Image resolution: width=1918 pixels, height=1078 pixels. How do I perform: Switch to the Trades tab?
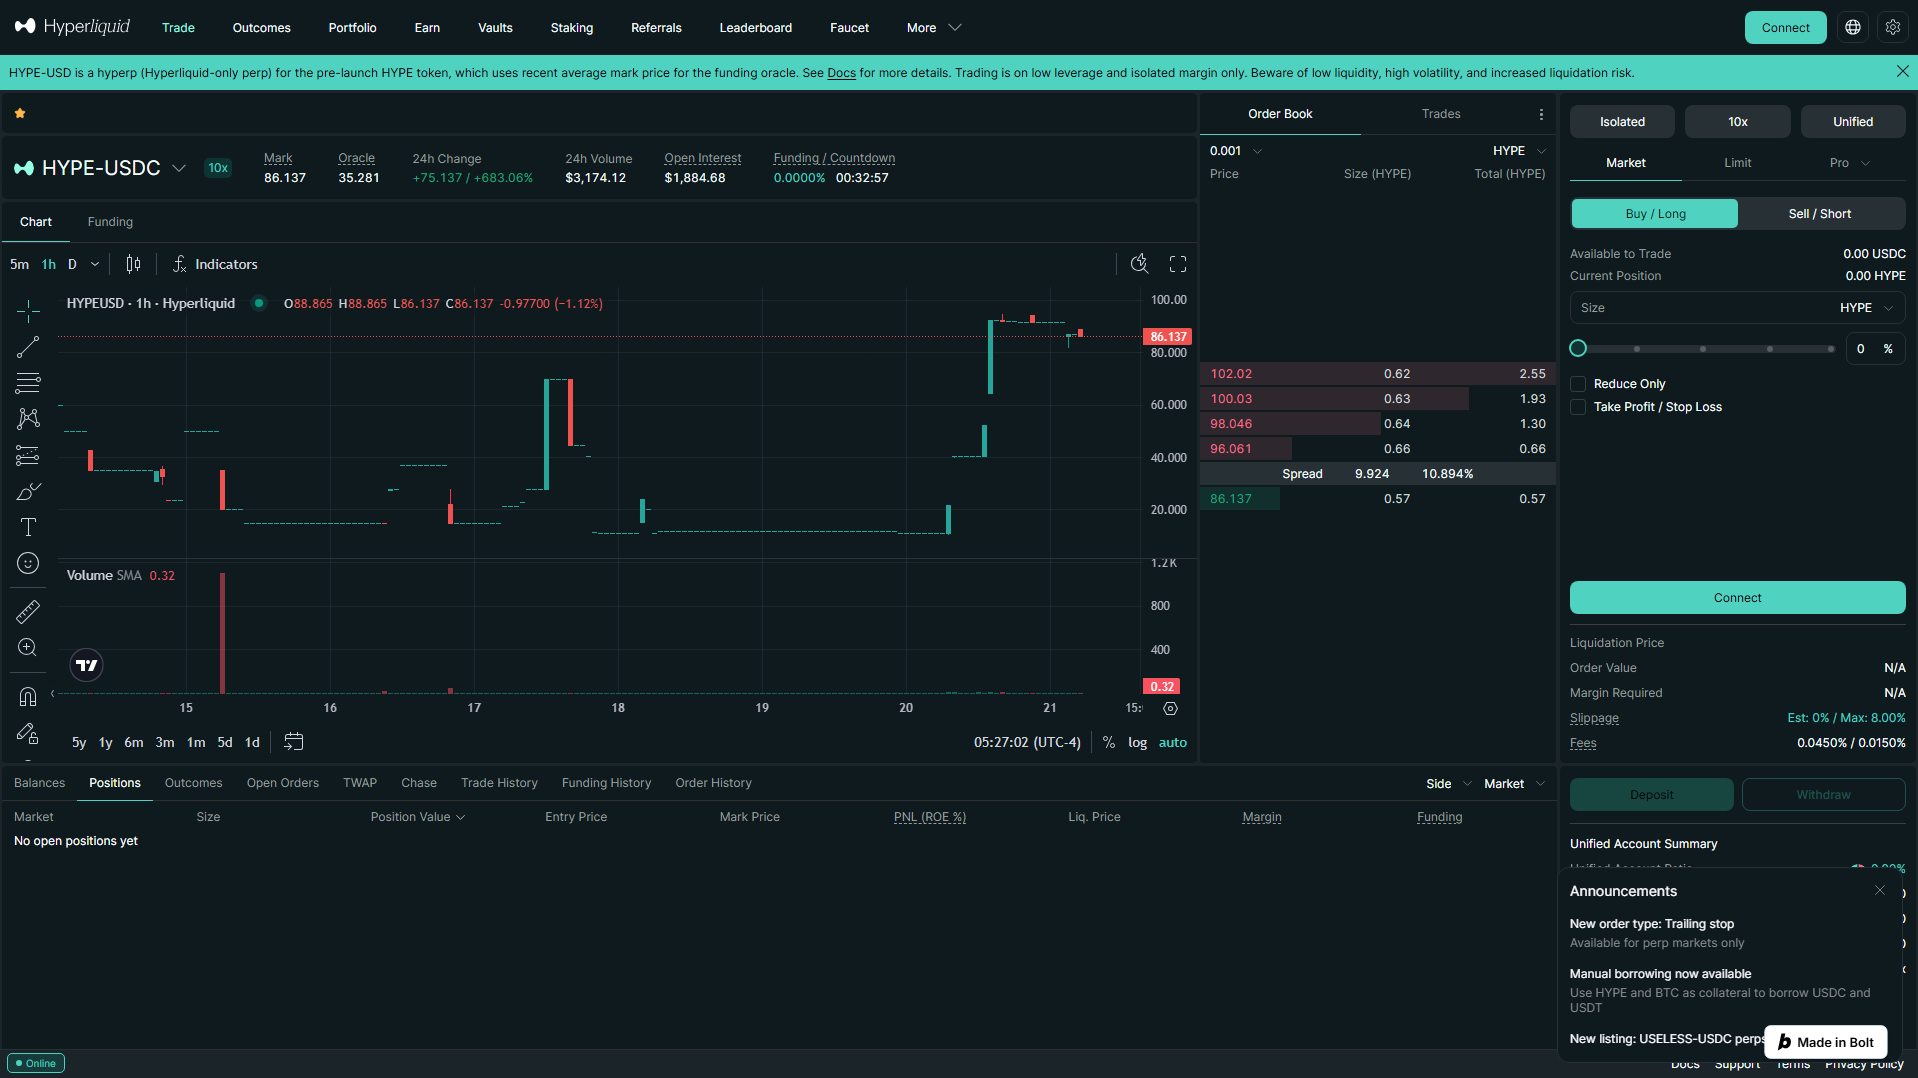pyautogui.click(x=1441, y=114)
